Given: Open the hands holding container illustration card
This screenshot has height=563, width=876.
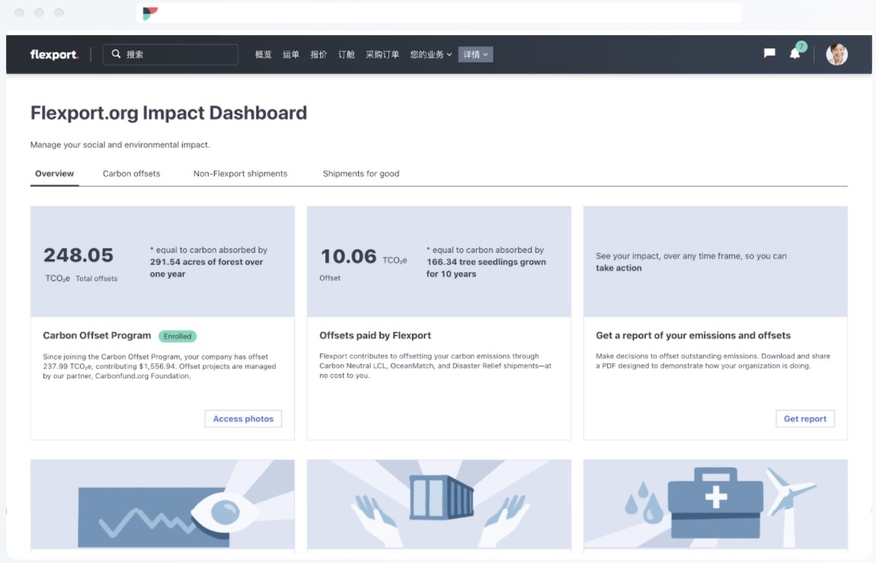Looking at the screenshot, I should pos(439,505).
